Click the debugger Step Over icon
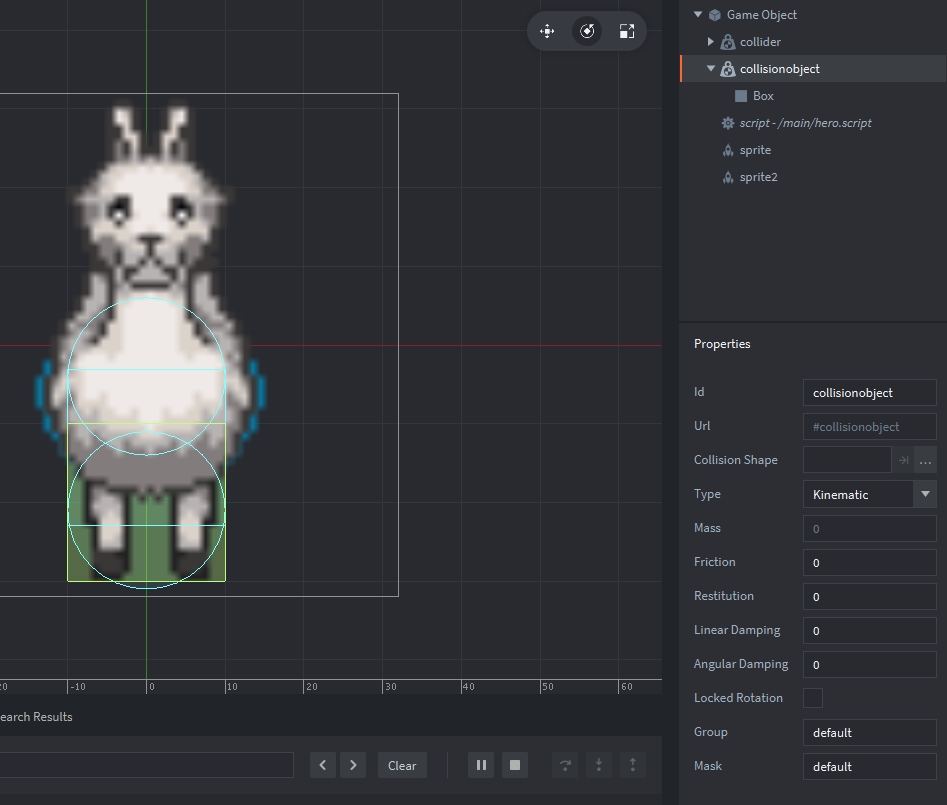The height and width of the screenshot is (805, 947). (565, 765)
